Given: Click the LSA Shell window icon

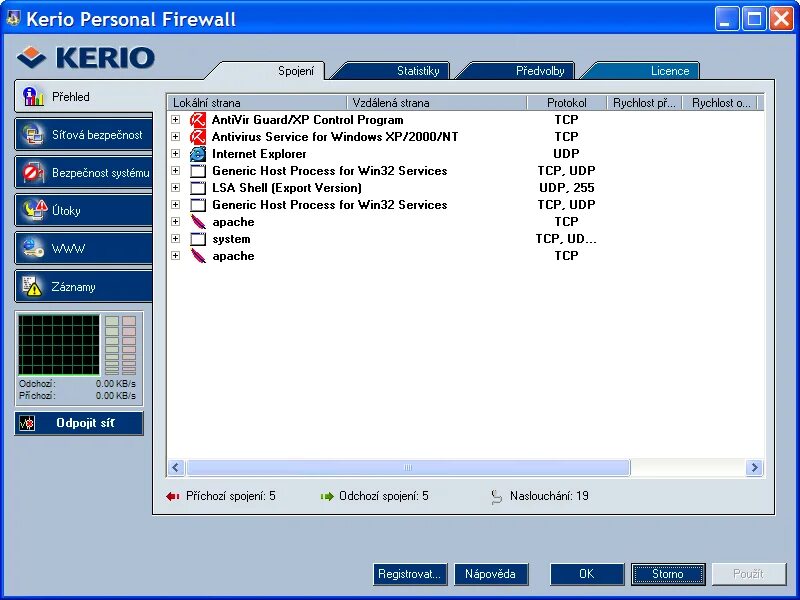Looking at the screenshot, I should (197, 188).
